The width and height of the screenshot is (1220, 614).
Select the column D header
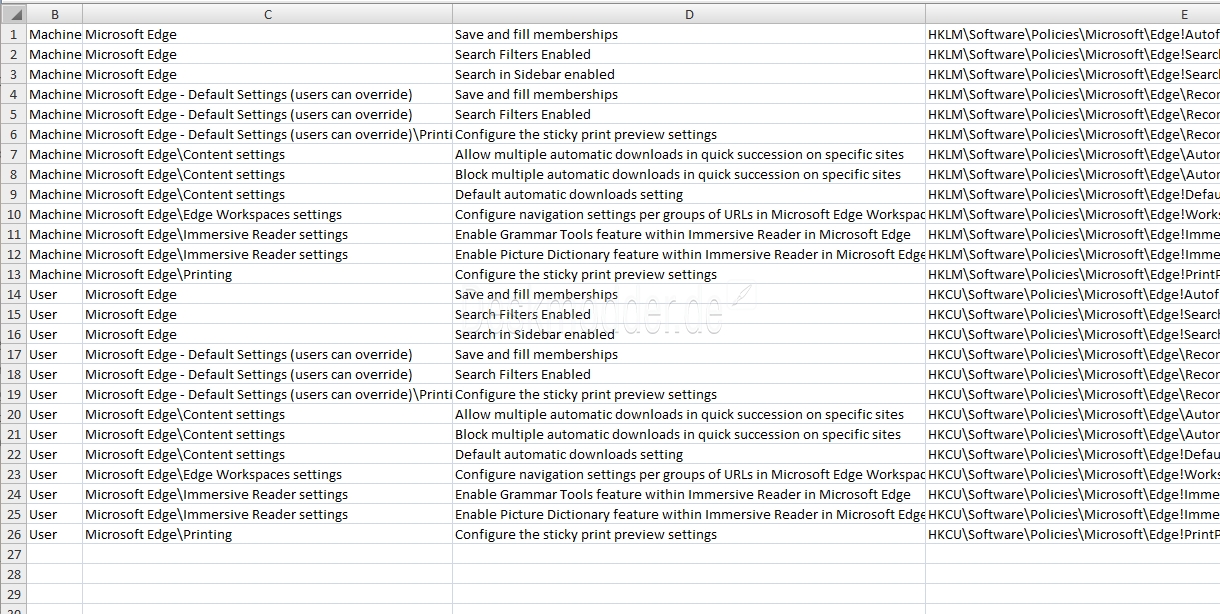(x=689, y=14)
